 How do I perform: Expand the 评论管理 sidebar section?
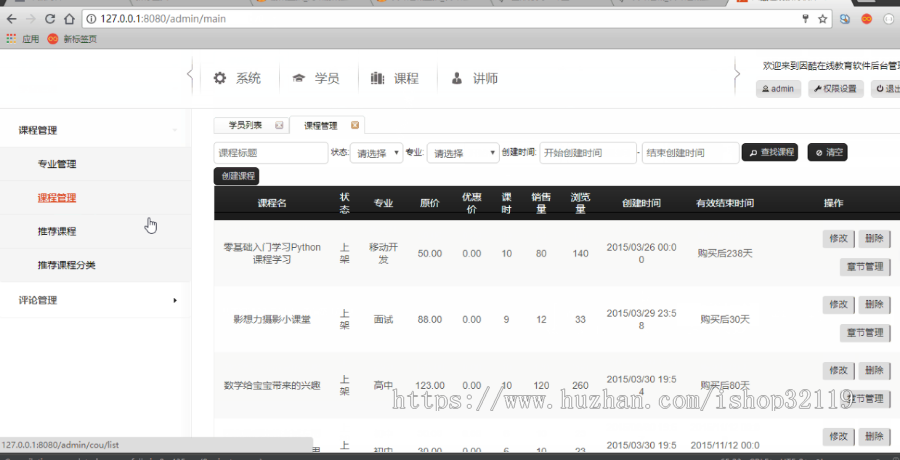(x=95, y=300)
